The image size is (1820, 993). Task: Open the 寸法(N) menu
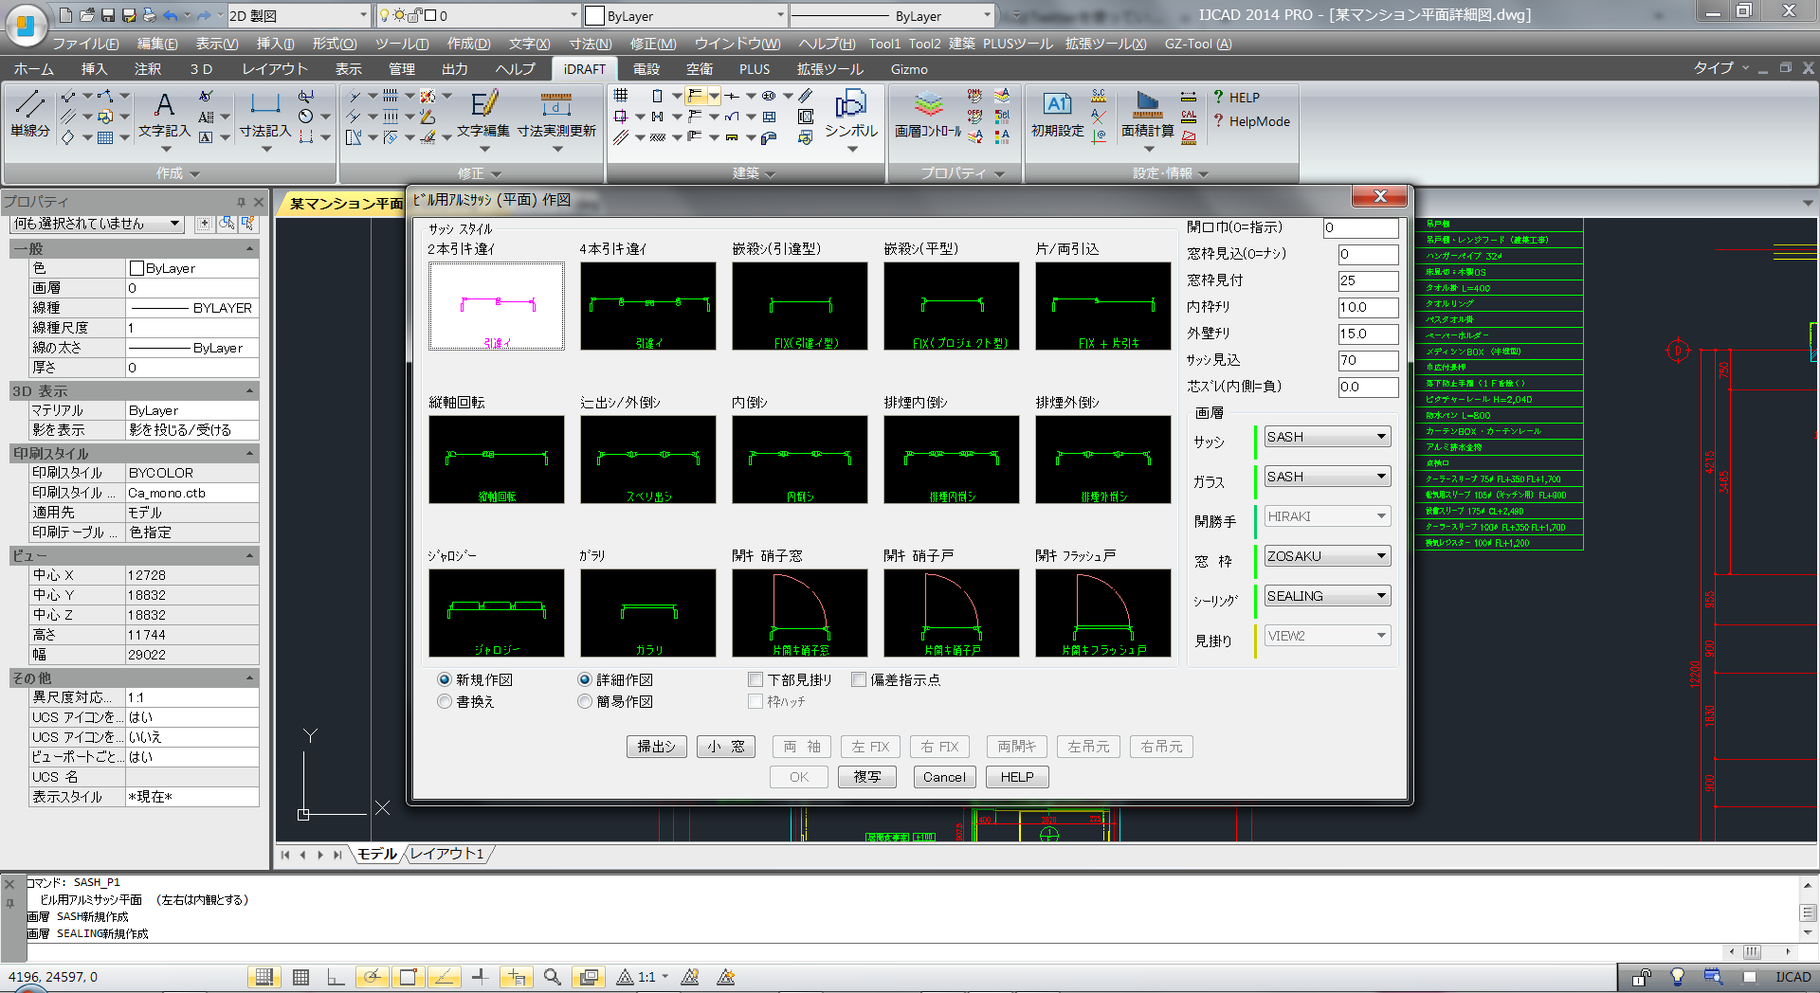[590, 44]
